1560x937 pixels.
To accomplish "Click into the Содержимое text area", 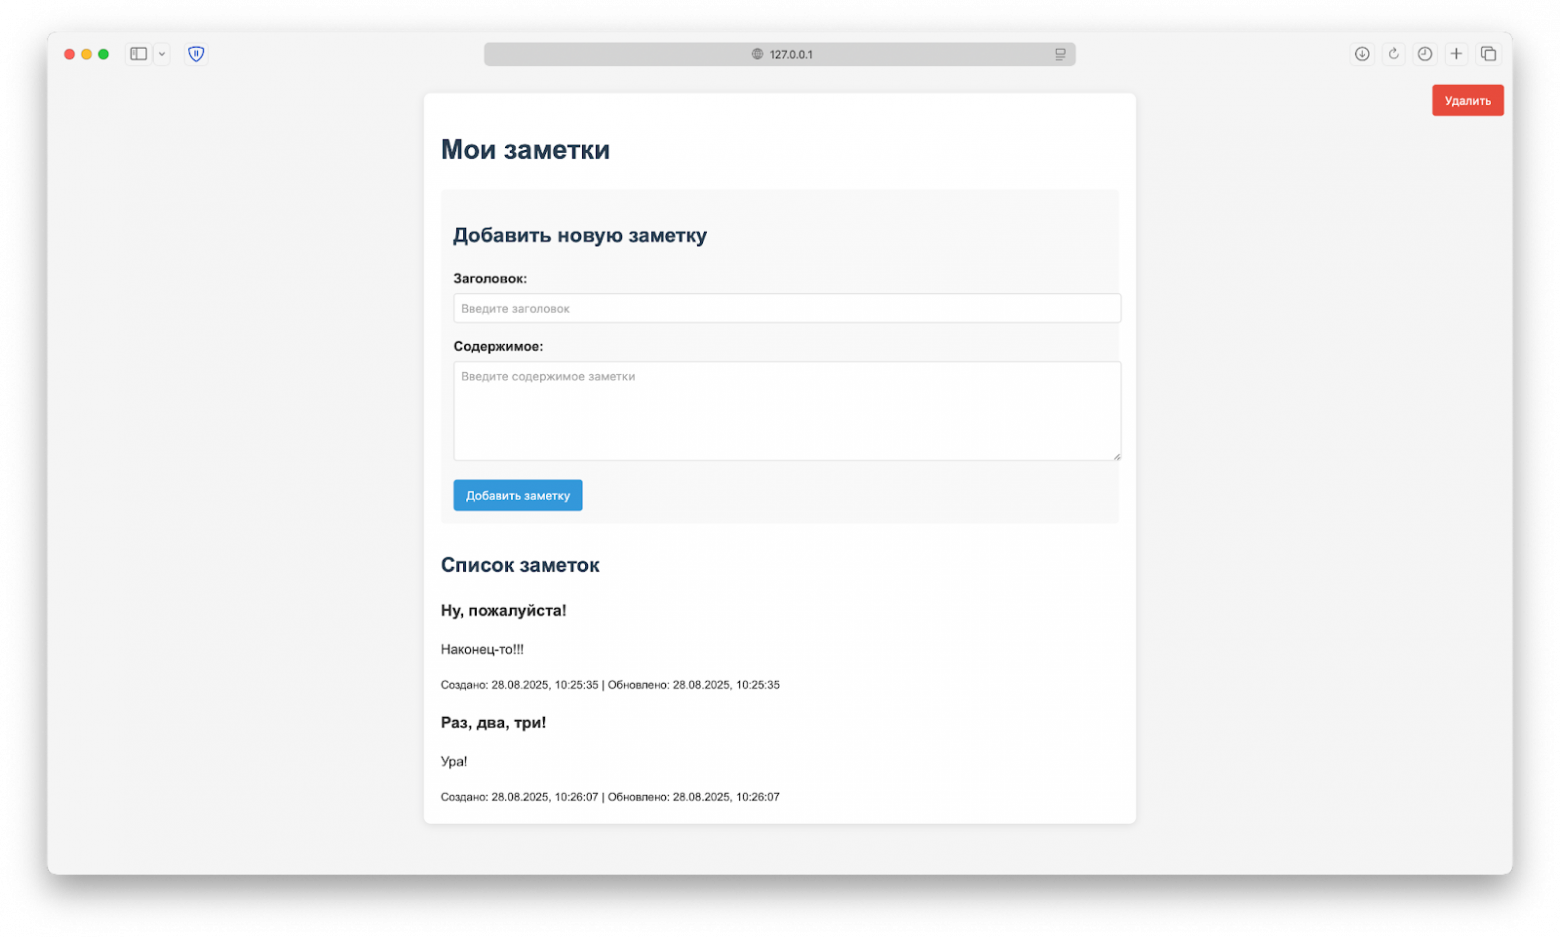I will click(x=787, y=410).
